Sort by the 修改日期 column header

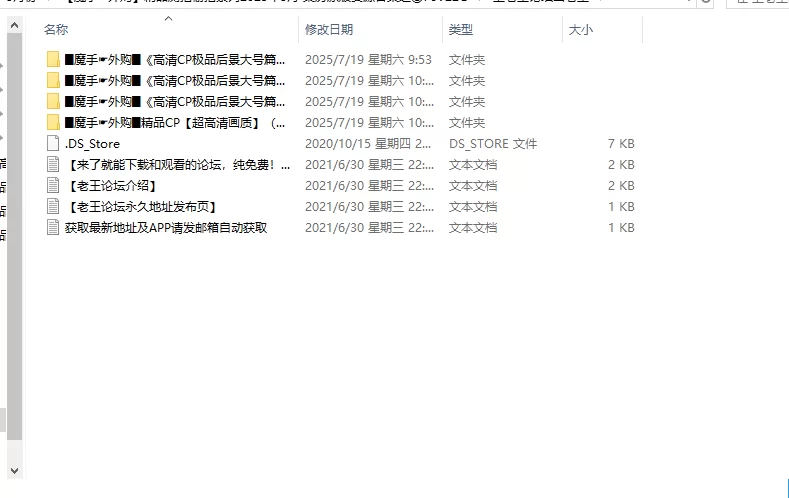(x=329, y=30)
